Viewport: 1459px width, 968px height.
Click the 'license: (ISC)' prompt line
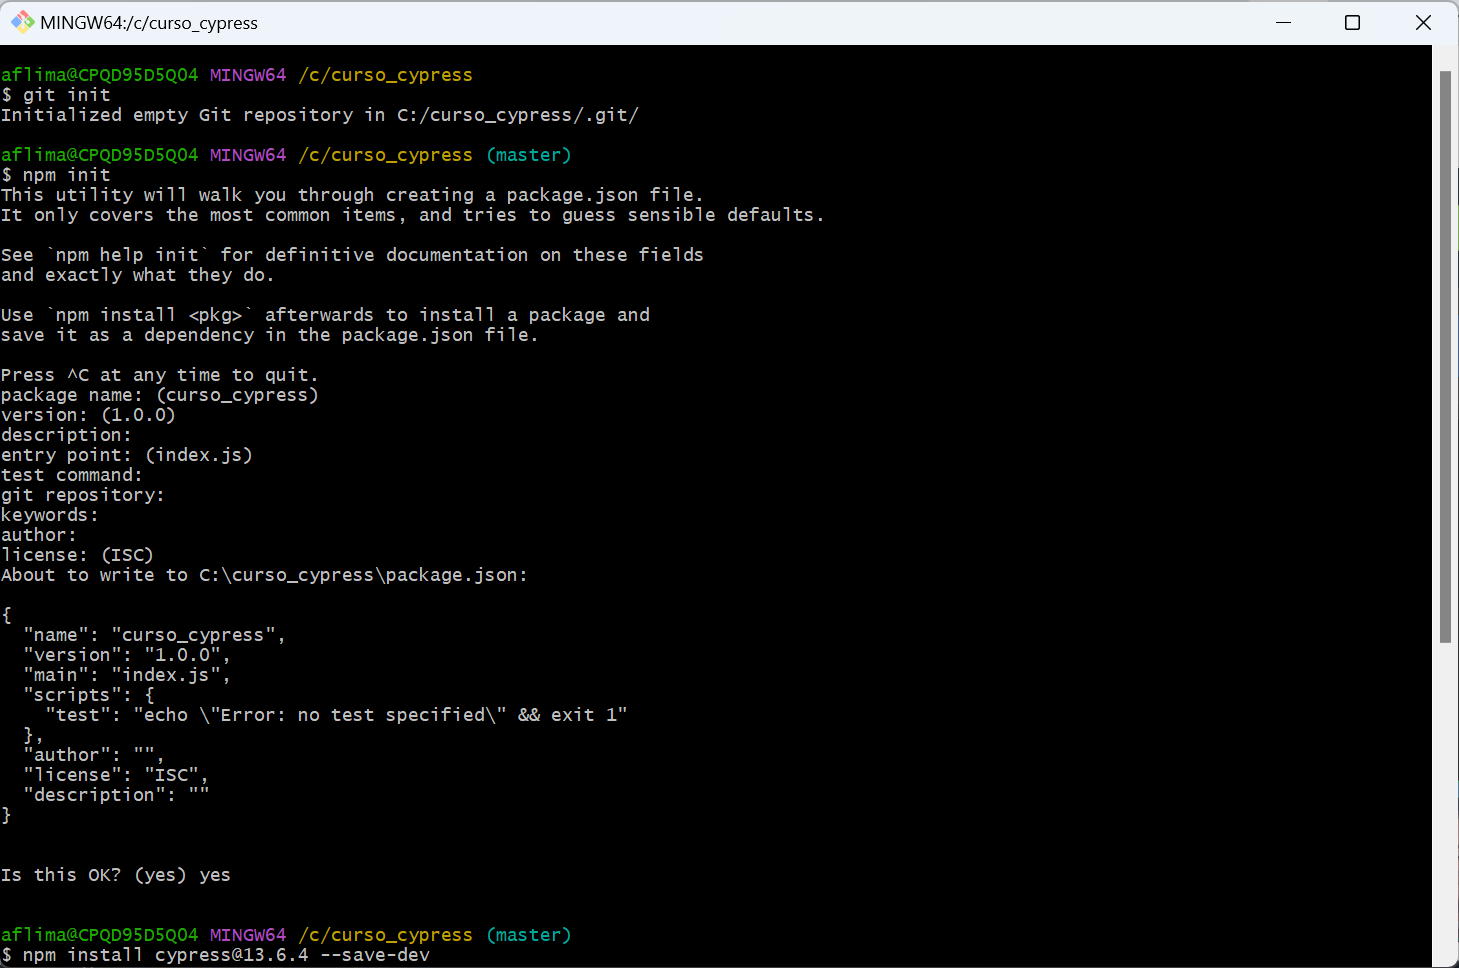[x=77, y=555]
